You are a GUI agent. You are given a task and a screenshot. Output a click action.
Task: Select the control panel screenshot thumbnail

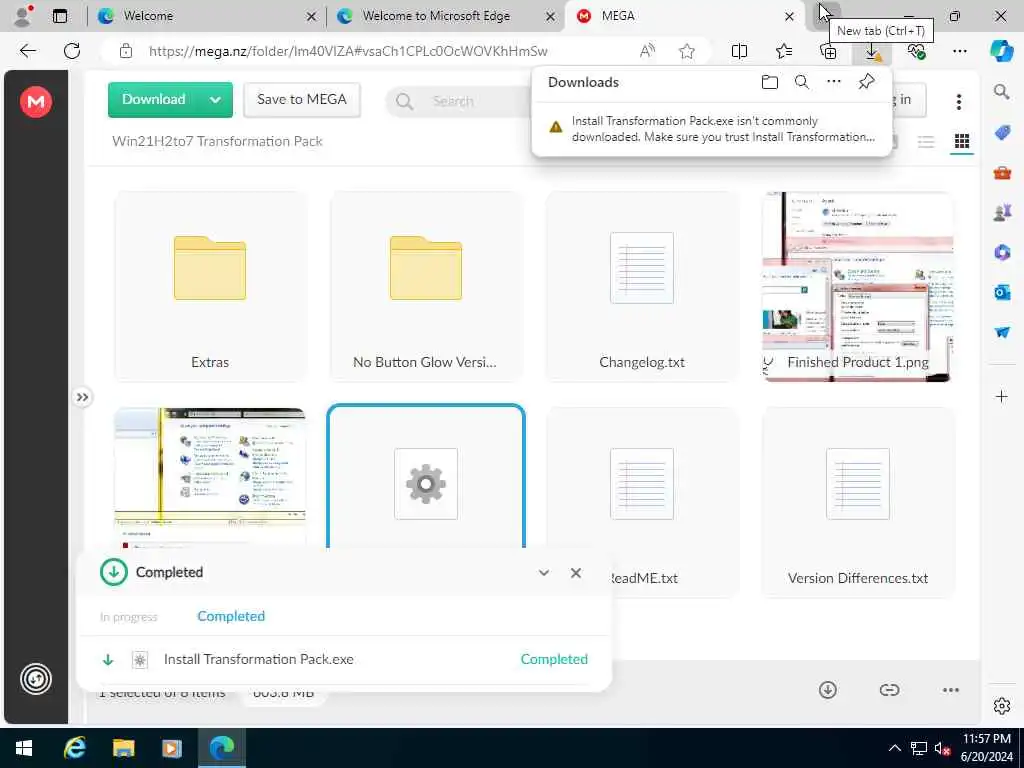coord(210,477)
